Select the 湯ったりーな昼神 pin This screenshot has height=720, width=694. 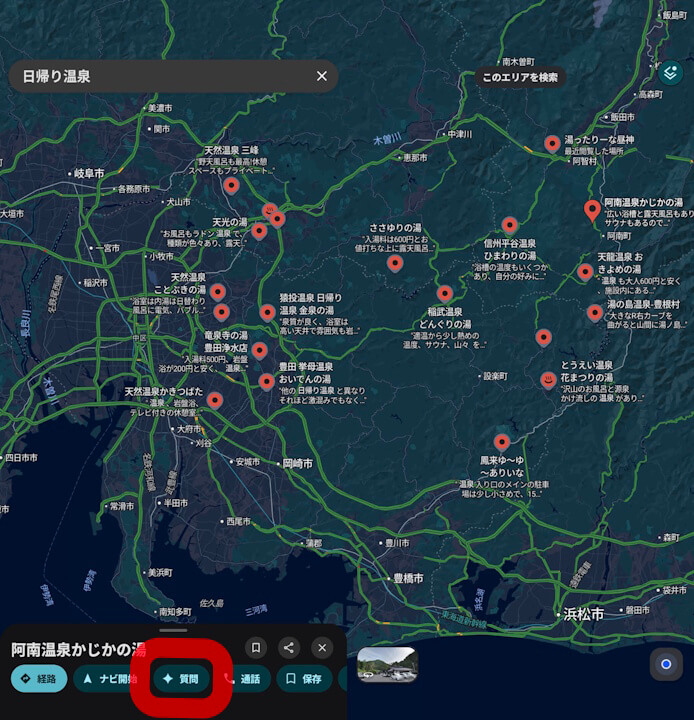click(x=552, y=144)
